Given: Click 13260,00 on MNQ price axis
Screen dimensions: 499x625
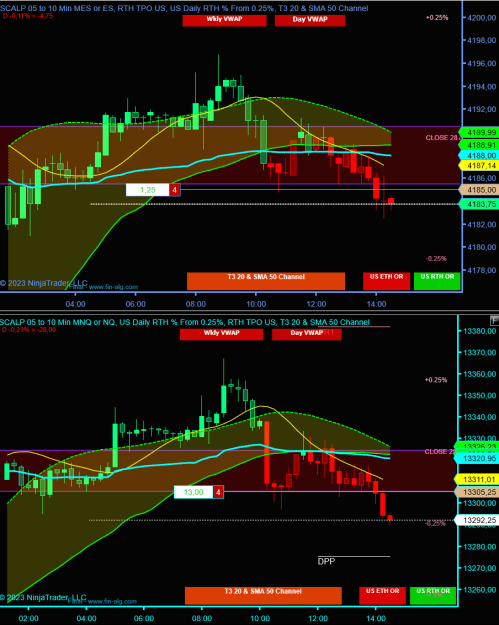Looking at the screenshot, I should pos(480,590).
